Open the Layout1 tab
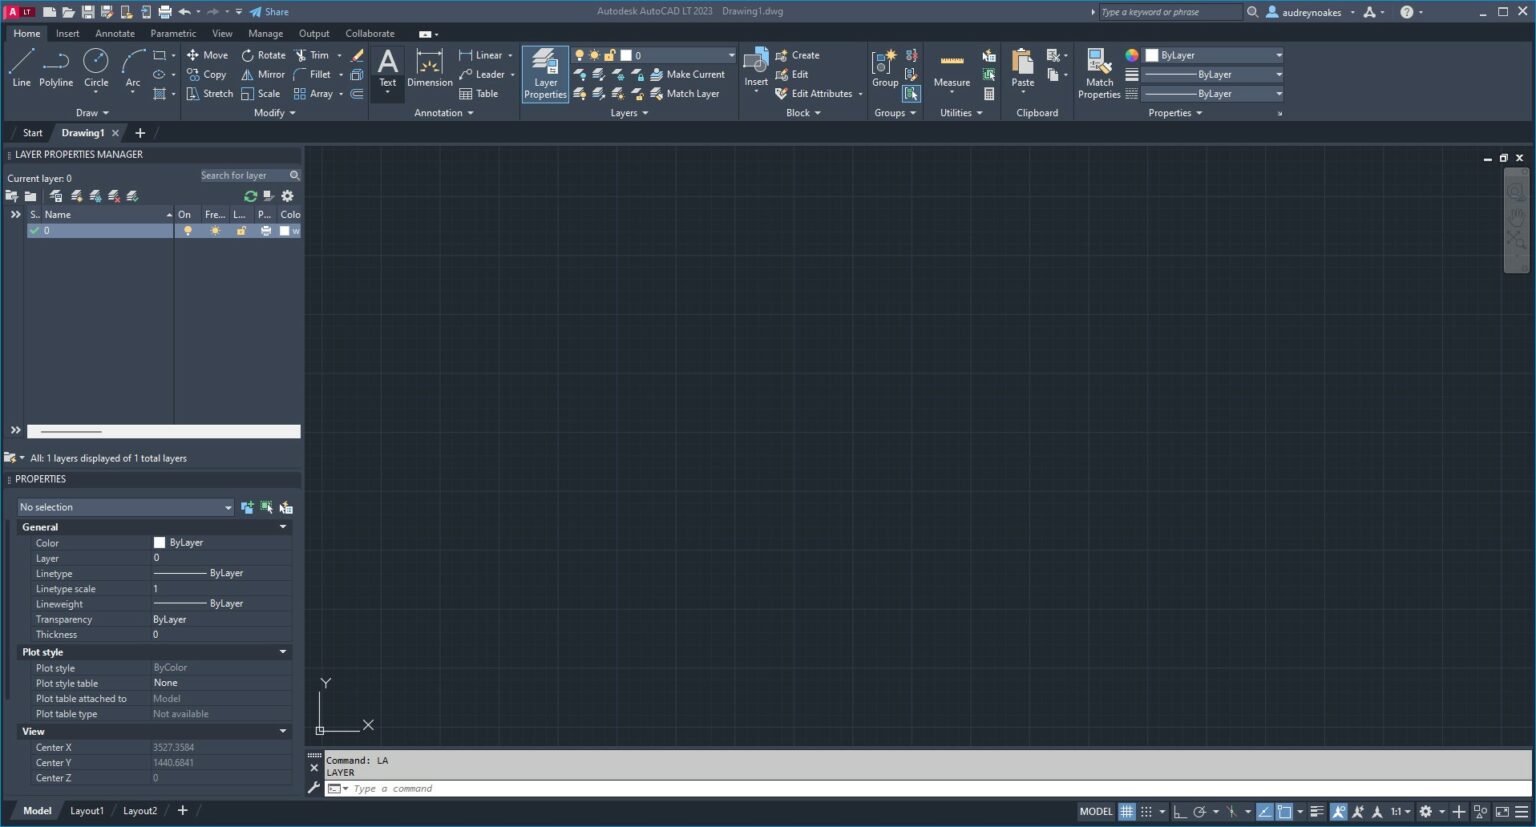Screen dimensions: 1536x827 click(x=87, y=810)
